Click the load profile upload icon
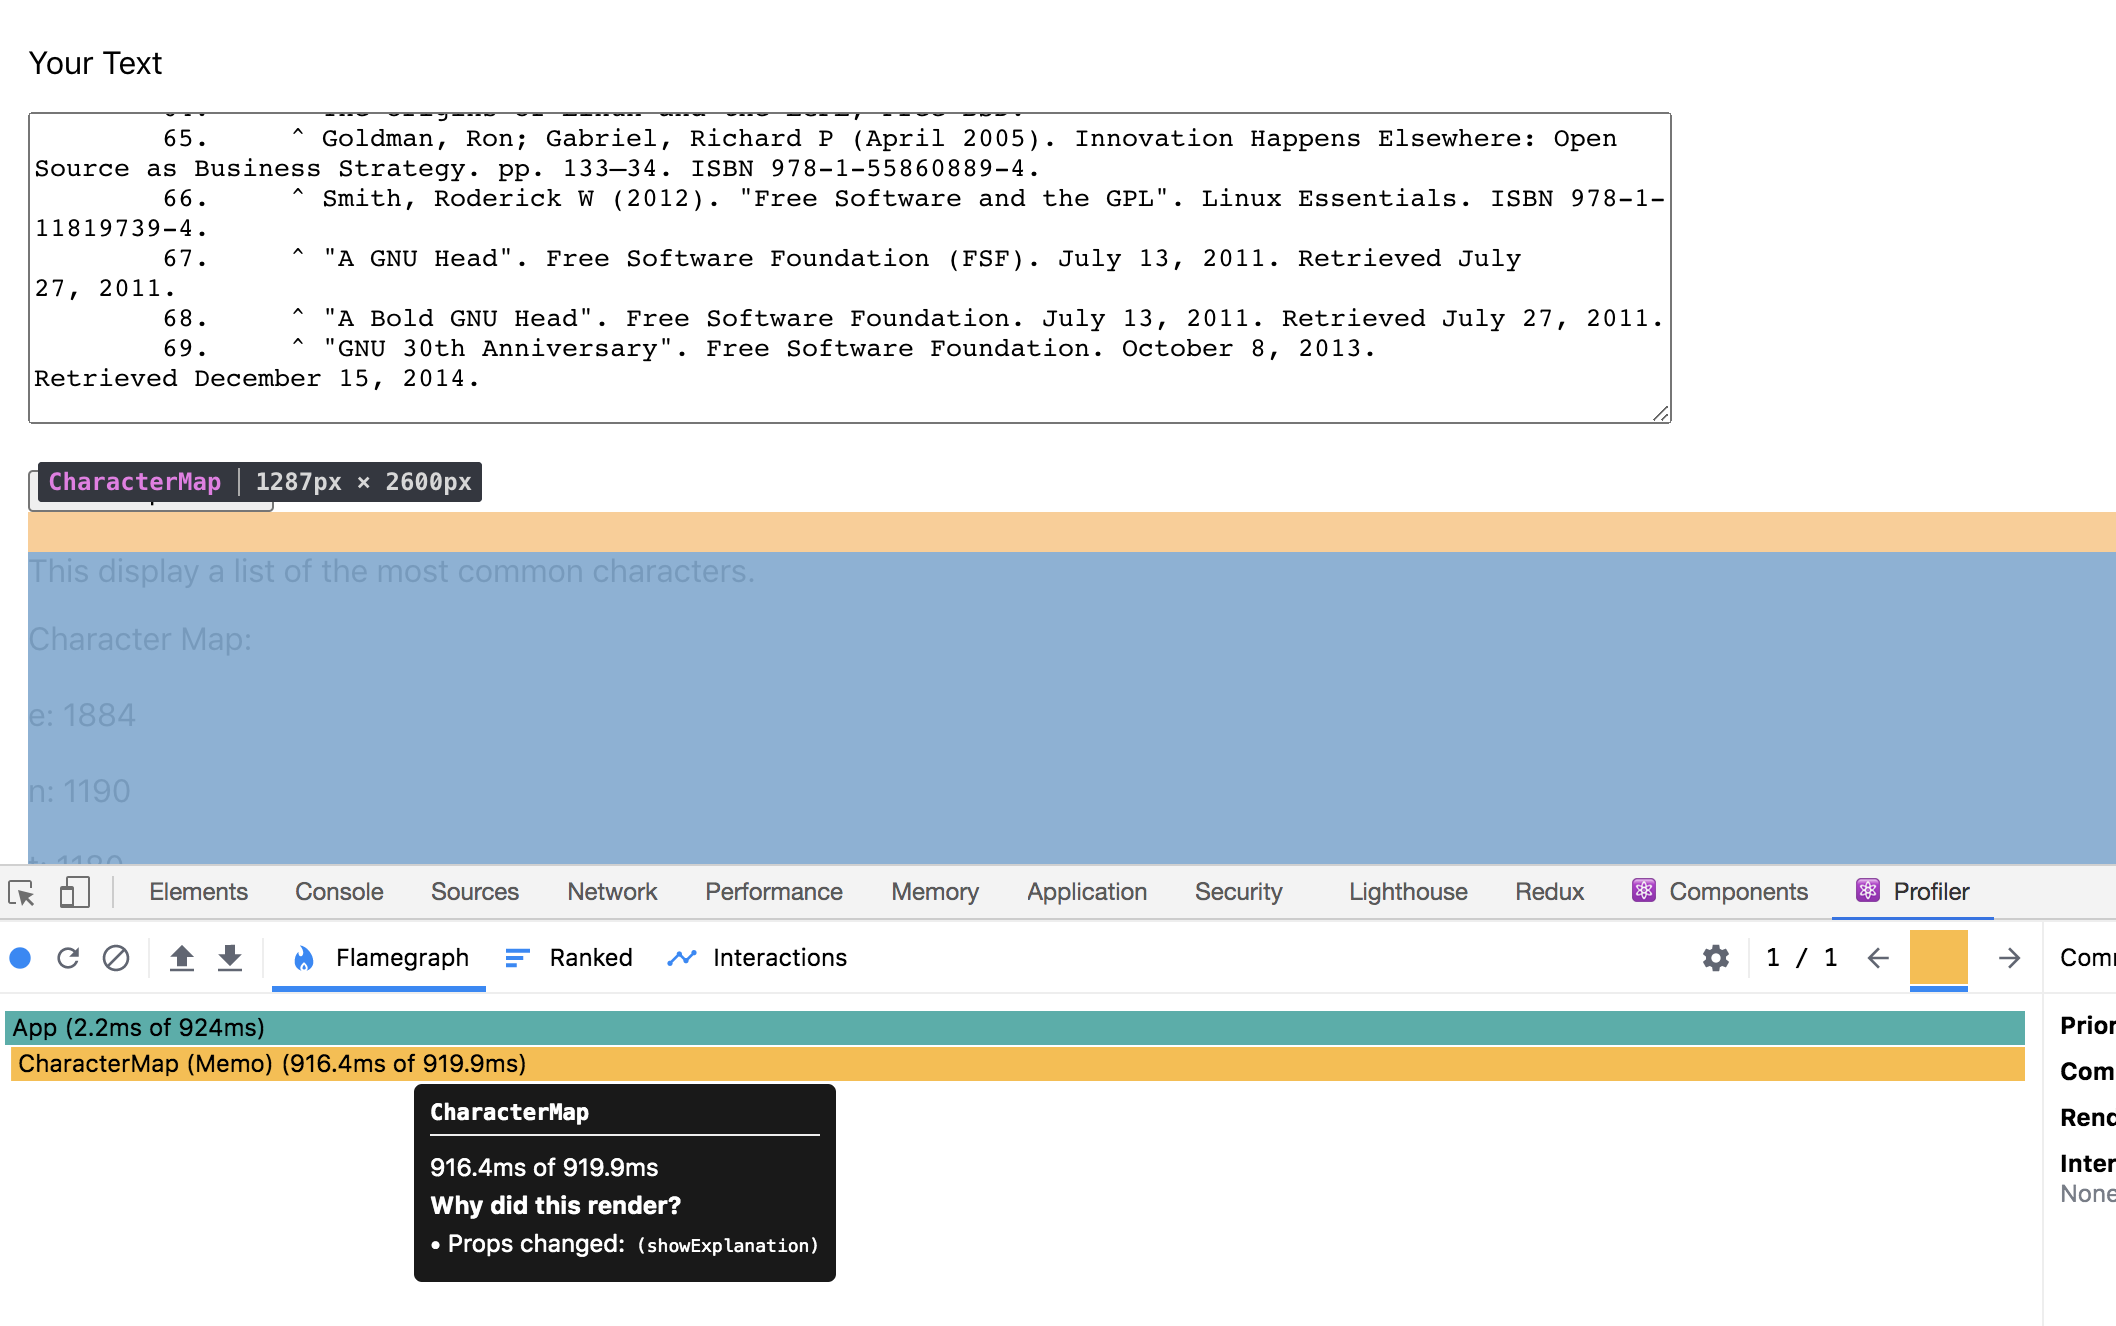The image size is (2116, 1326). pyautogui.click(x=181, y=958)
